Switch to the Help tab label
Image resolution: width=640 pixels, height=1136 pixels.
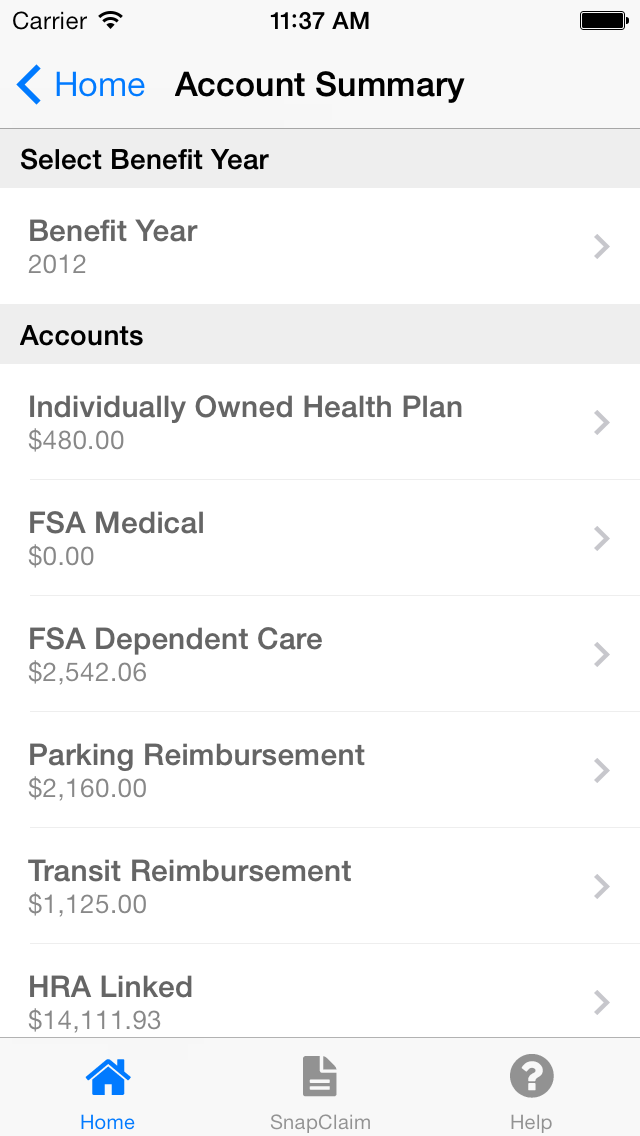531,1122
